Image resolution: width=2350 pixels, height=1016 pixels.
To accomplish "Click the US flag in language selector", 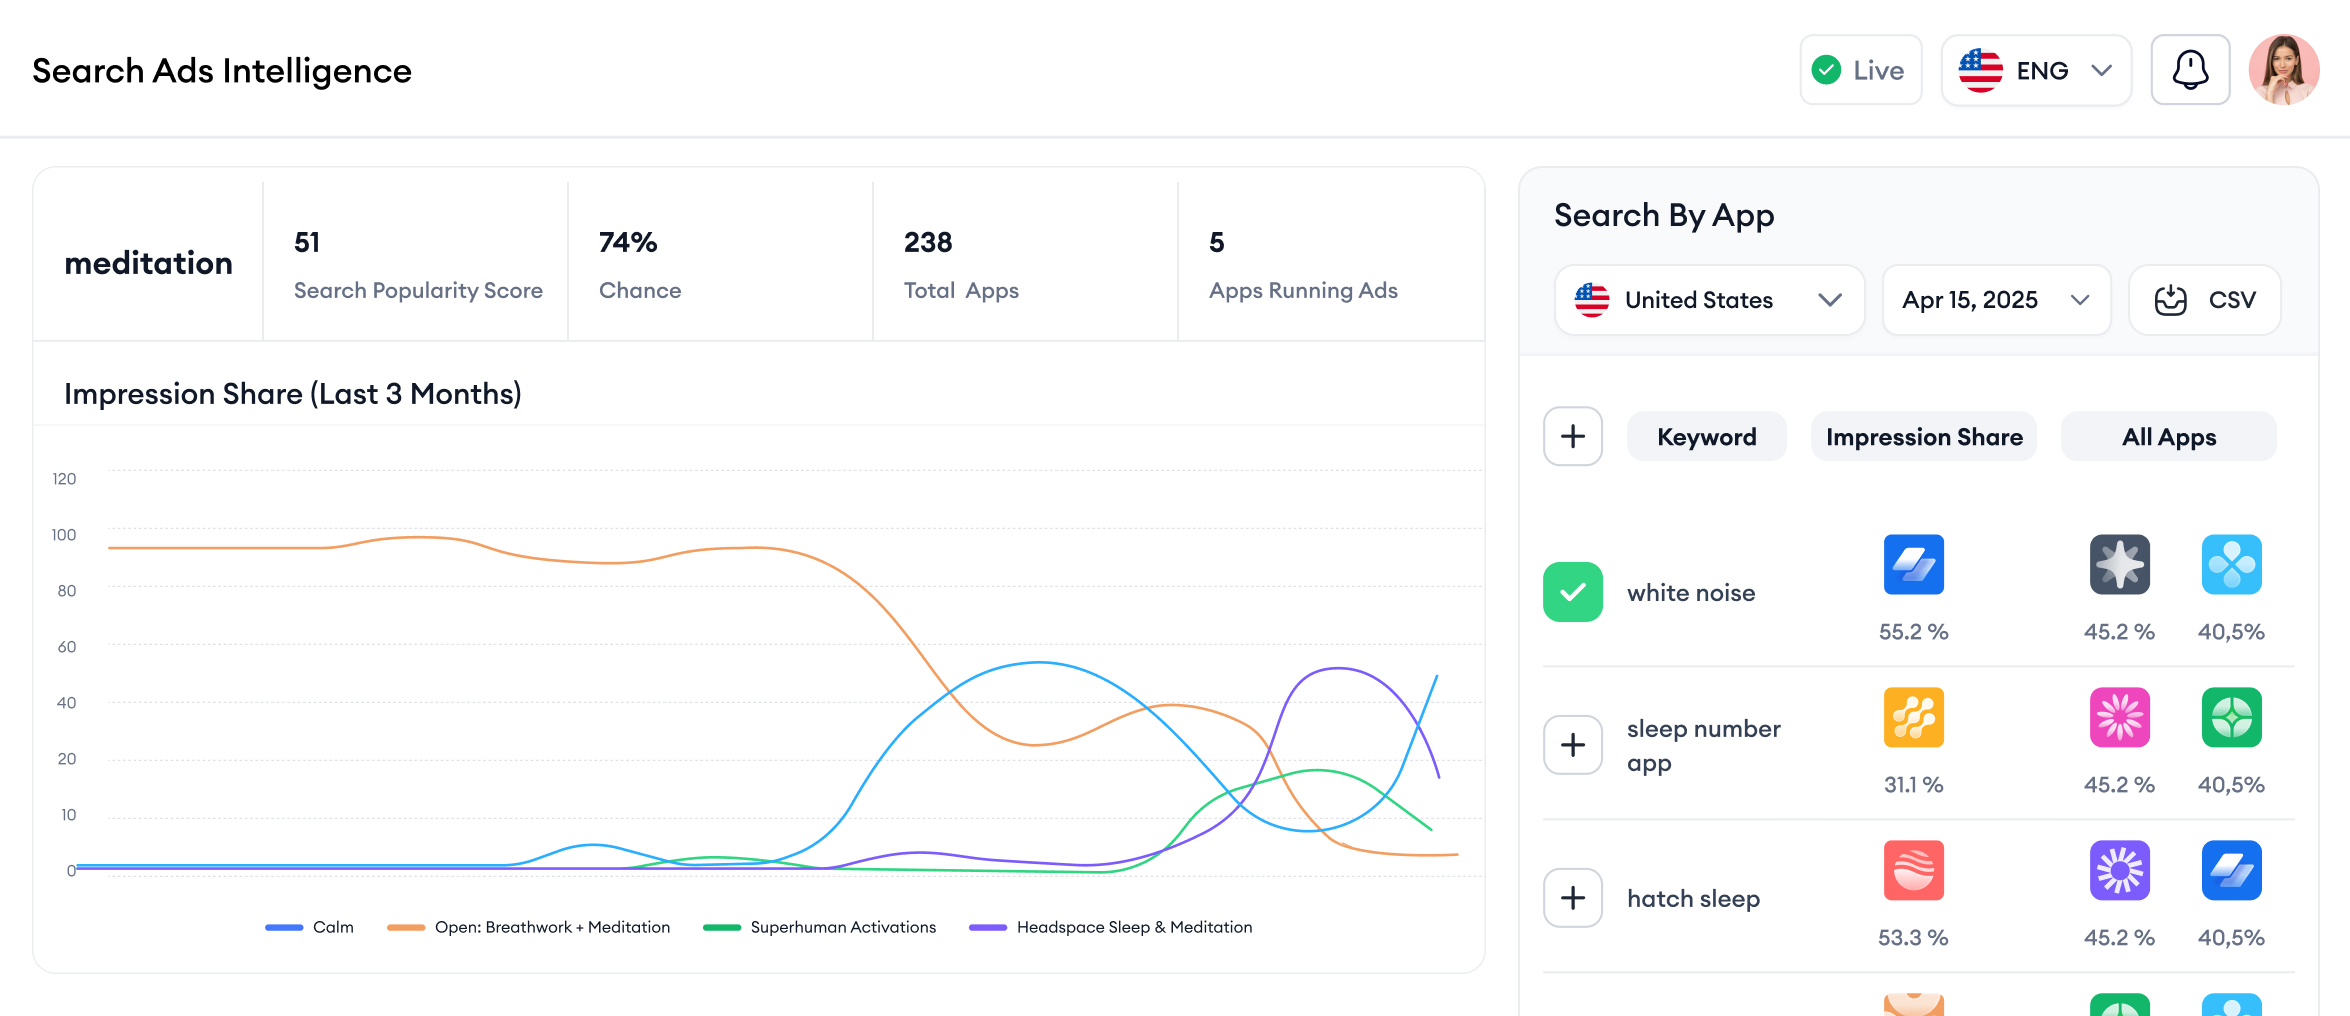I will pyautogui.click(x=1980, y=70).
